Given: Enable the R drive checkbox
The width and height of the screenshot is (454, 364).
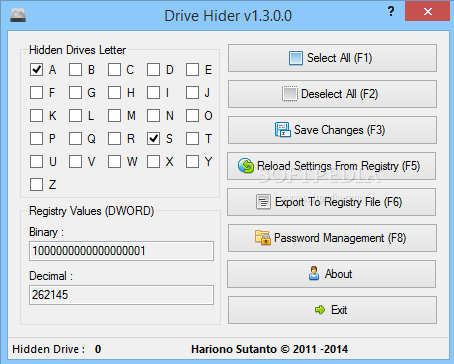Looking at the screenshot, I should point(114,138).
